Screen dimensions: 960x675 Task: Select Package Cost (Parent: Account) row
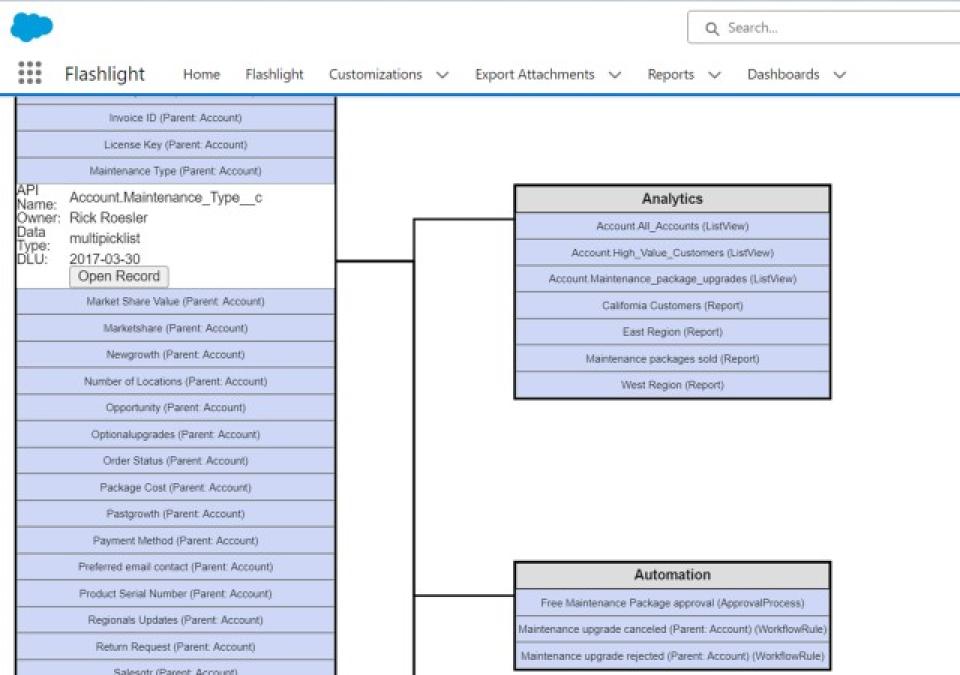[x=176, y=488]
